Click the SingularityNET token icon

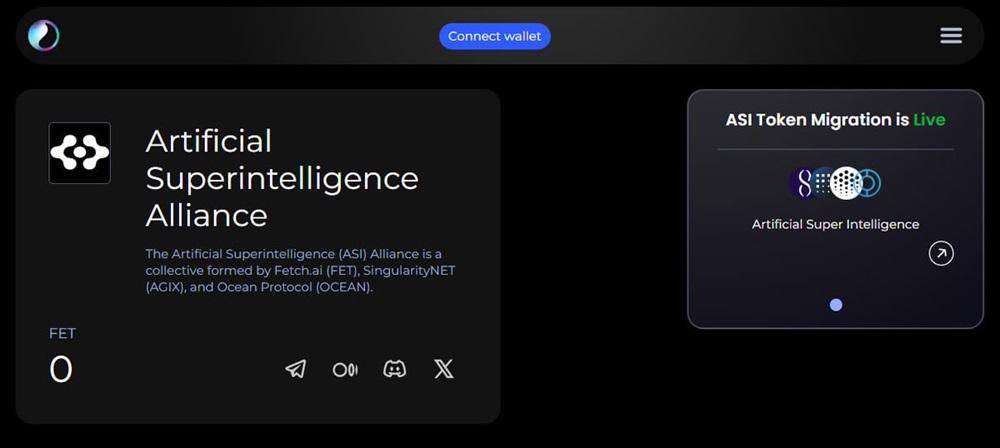point(802,183)
